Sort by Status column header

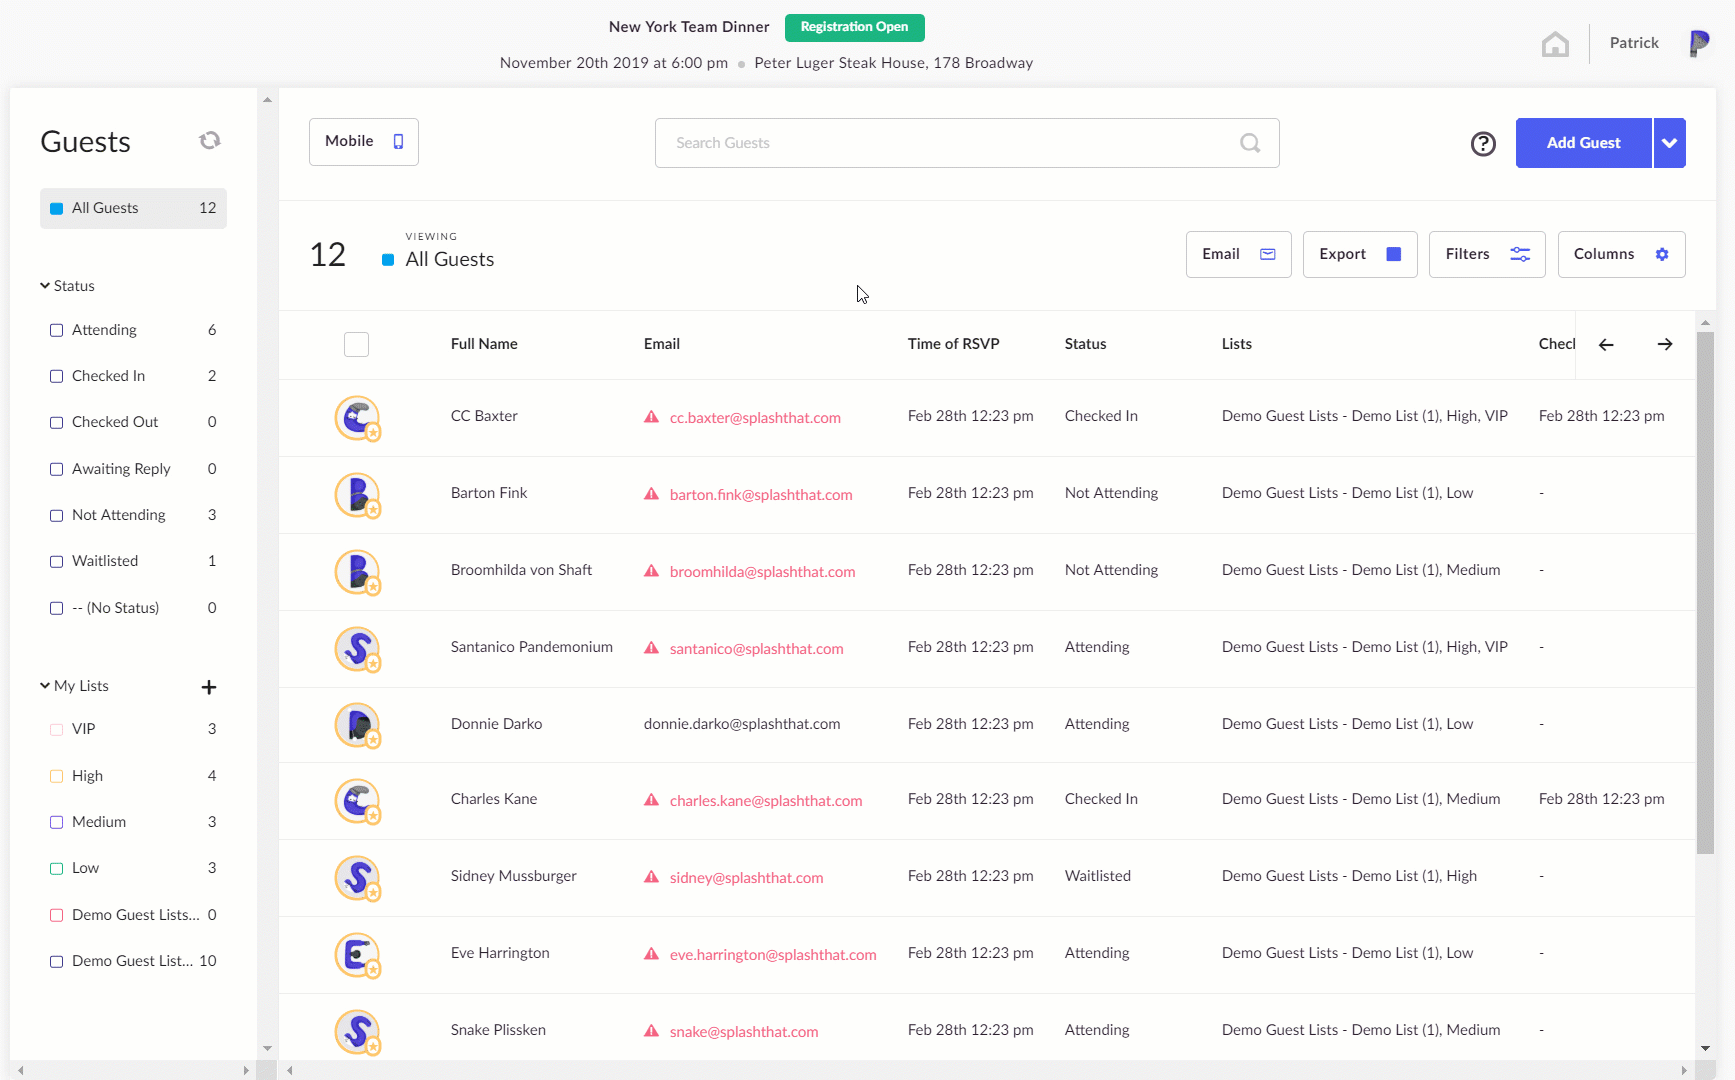point(1085,344)
